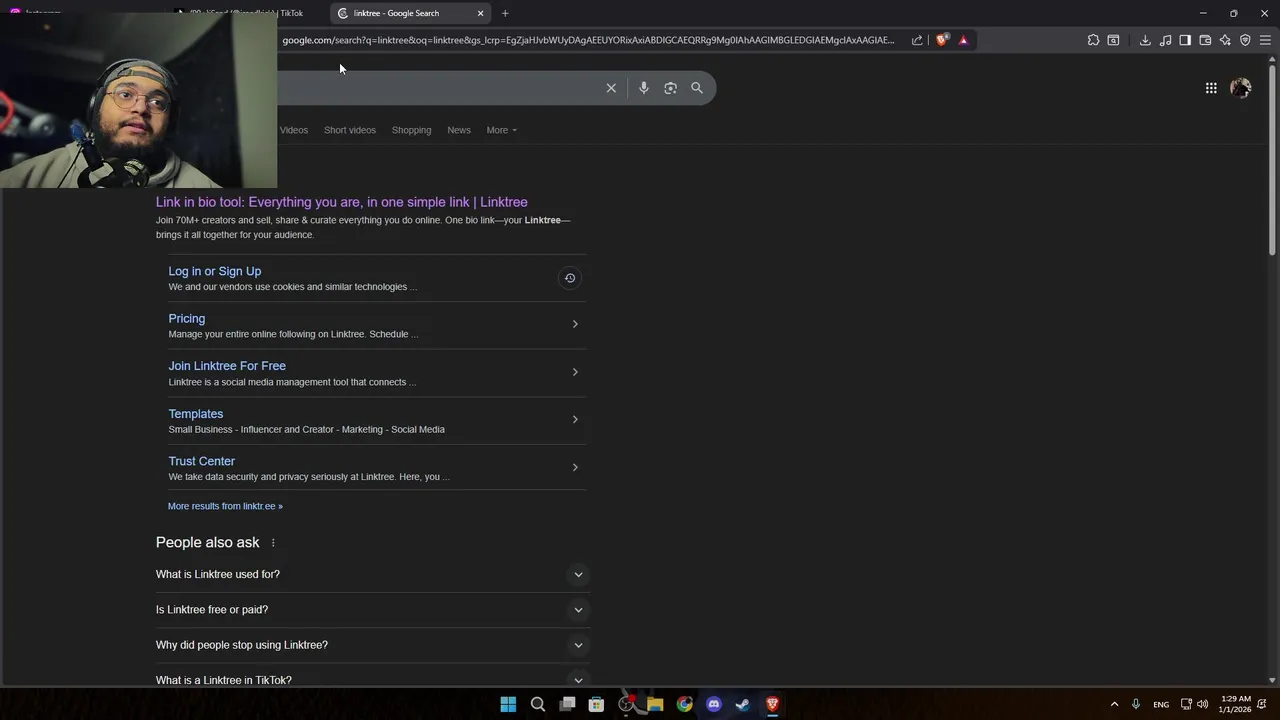
Task: Clear the Google search box text
Action: [x=611, y=88]
